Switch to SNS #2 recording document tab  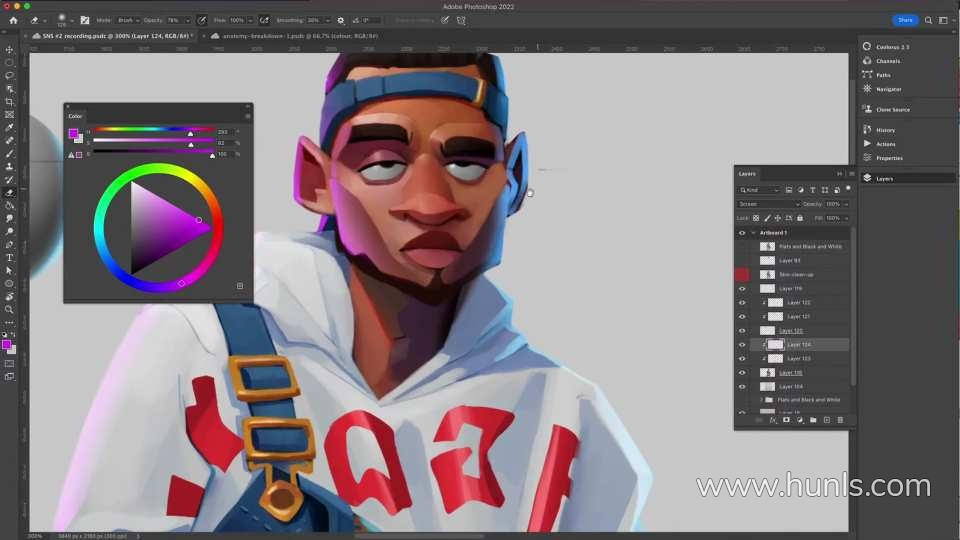point(115,36)
